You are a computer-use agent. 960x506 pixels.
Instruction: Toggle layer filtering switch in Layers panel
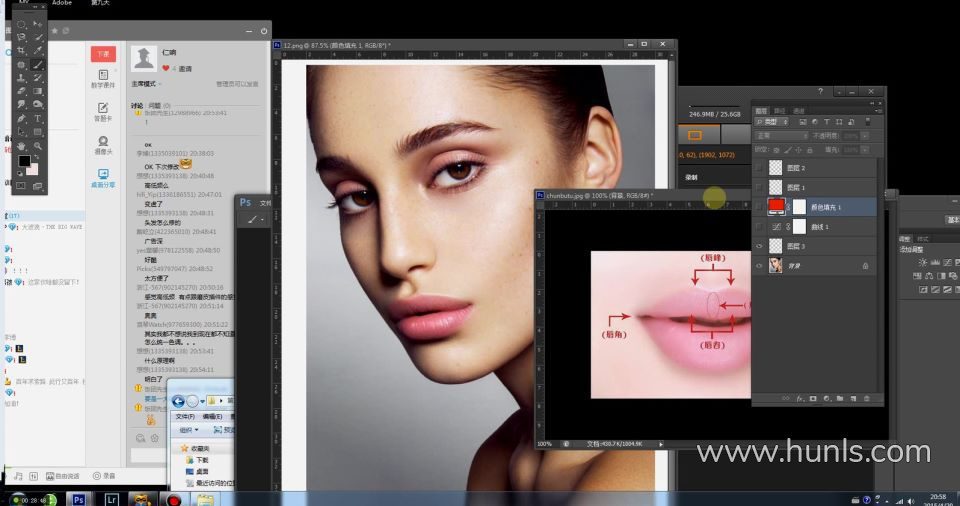(868, 122)
